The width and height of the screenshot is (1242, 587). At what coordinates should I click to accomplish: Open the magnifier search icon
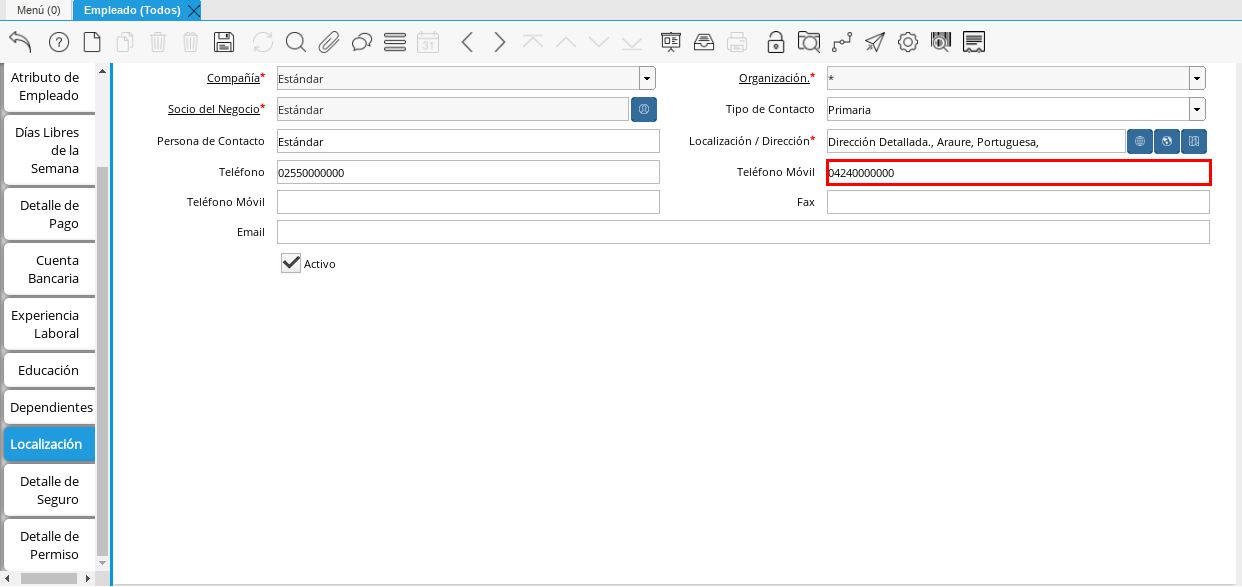click(x=295, y=42)
